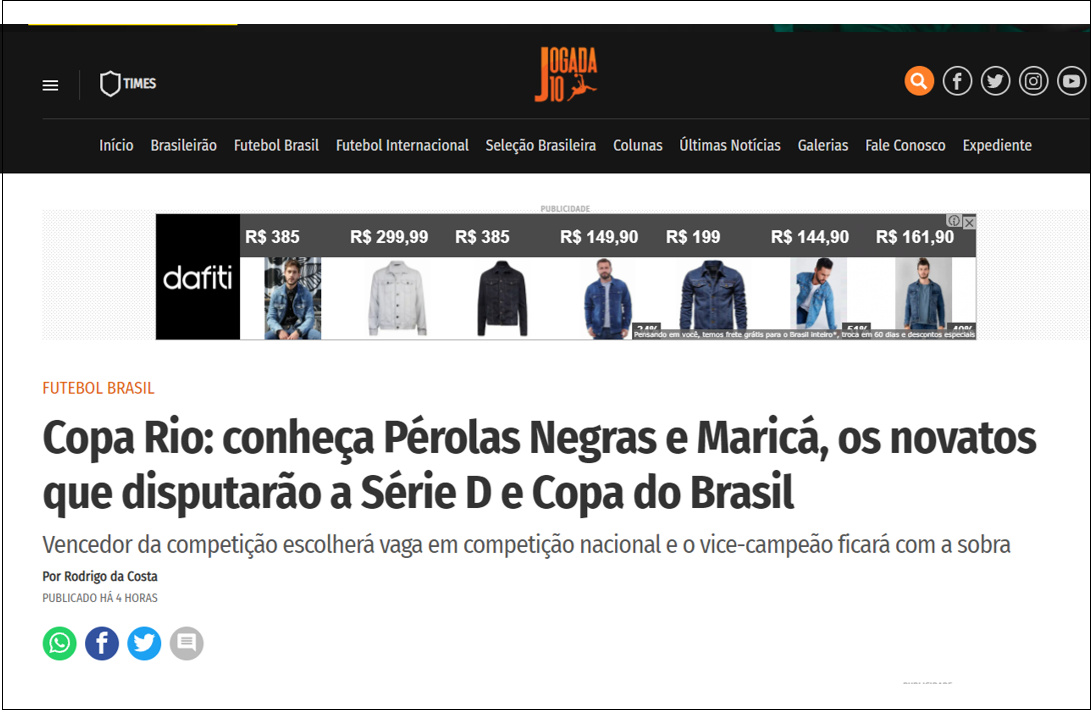Close the Dafiti ad banner
1091x710 pixels.
pyautogui.click(x=969, y=221)
